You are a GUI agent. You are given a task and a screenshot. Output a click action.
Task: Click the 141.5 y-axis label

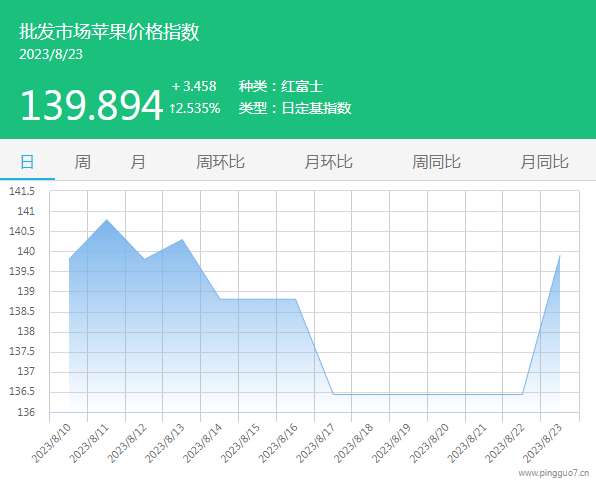pos(22,191)
